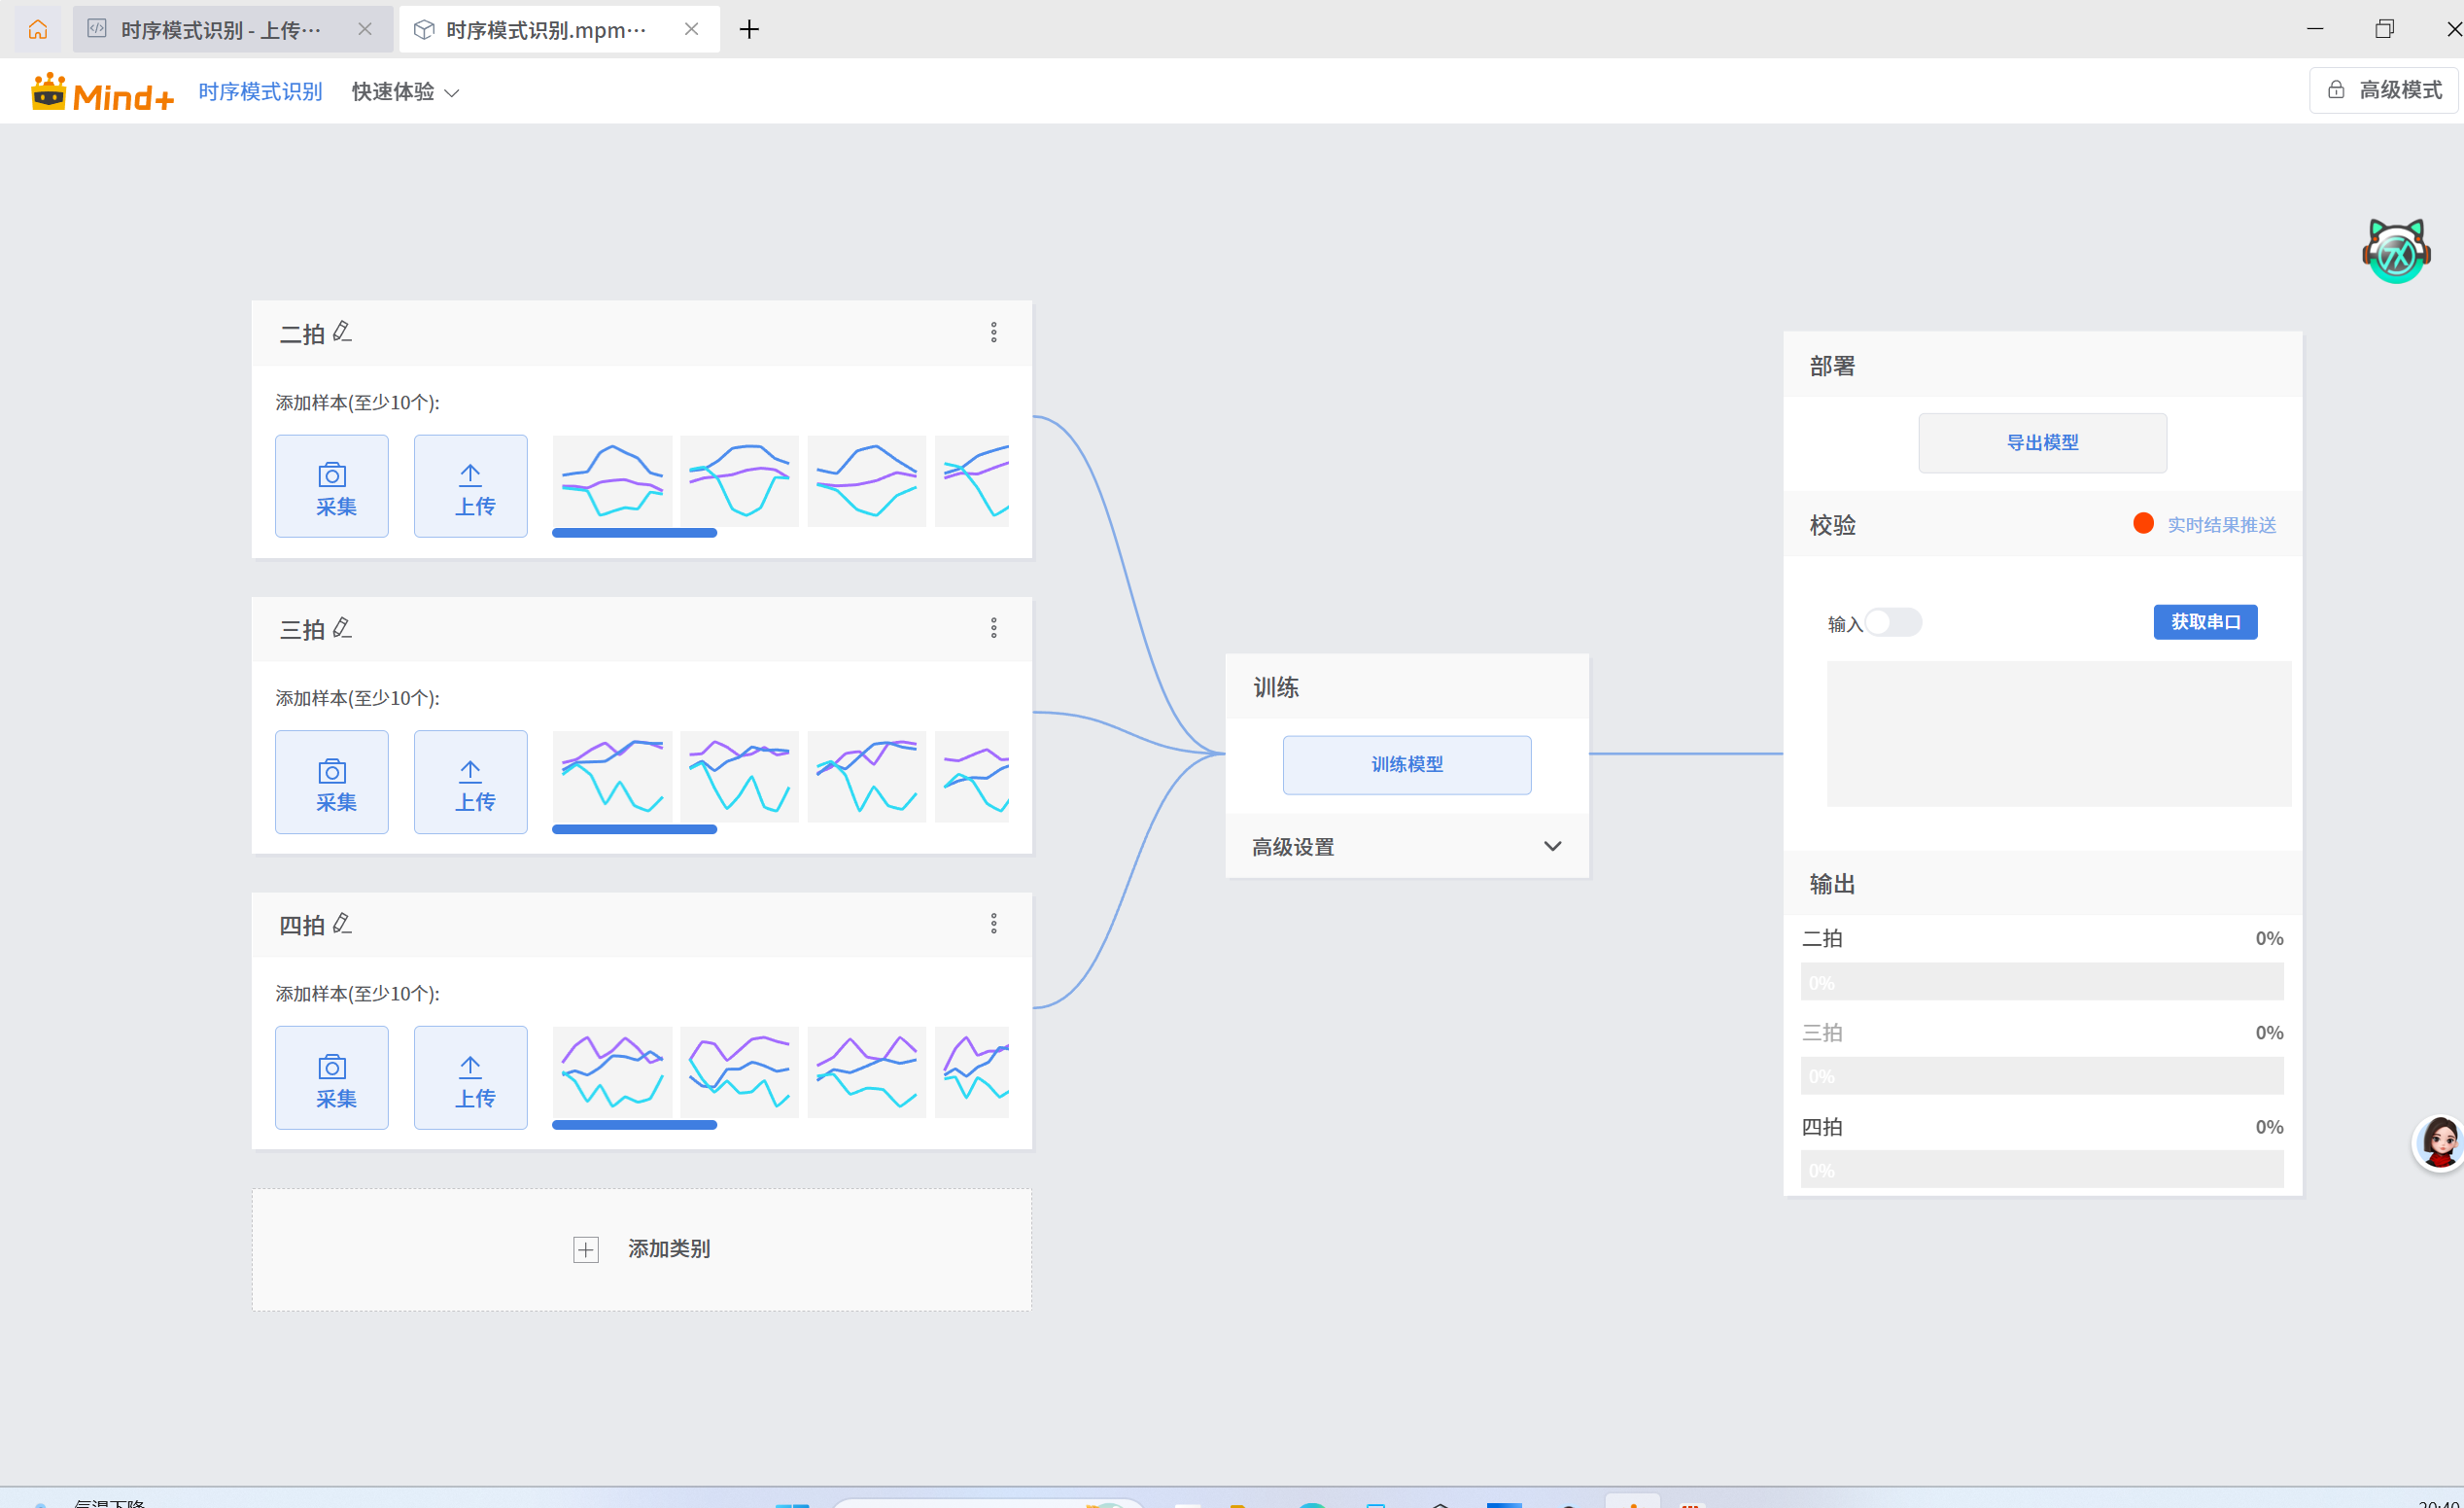Open a new tab with plus button
The image size is (2464, 1508).
click(x=749, y=30)
